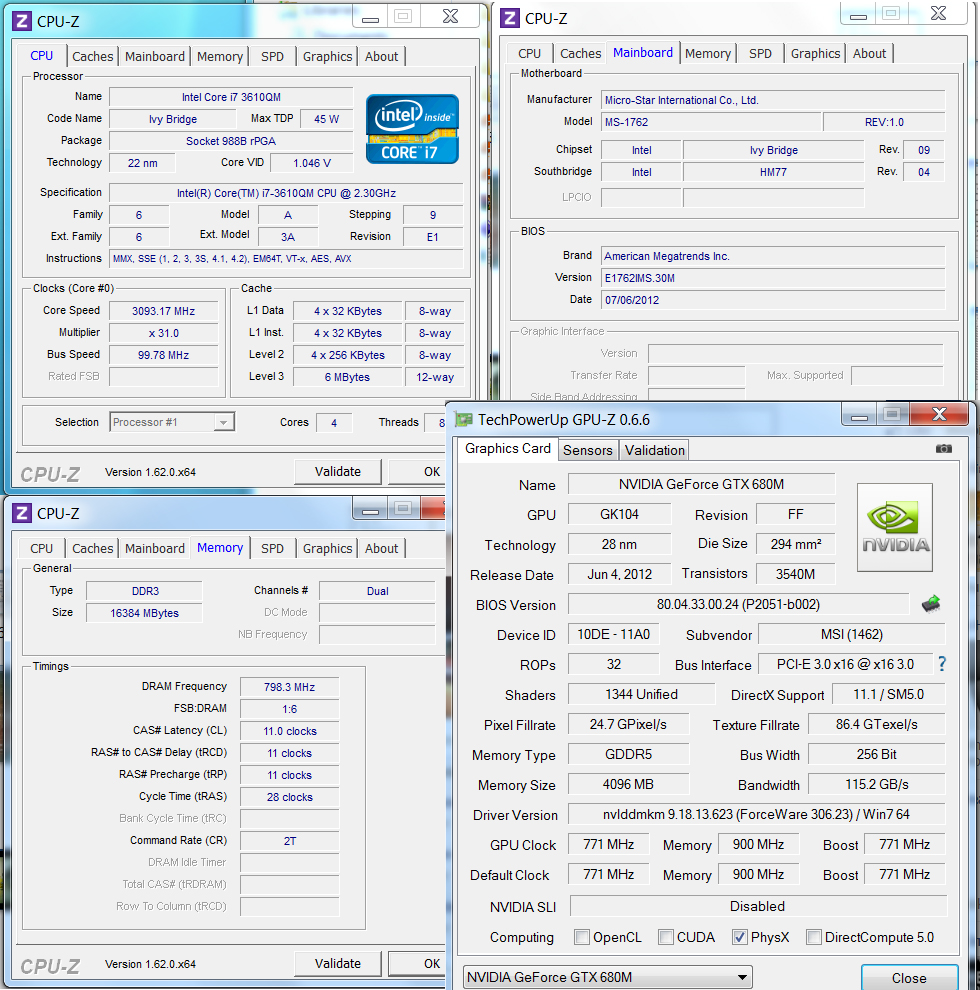Open About tab in the Mainboard window

[869, 54]
